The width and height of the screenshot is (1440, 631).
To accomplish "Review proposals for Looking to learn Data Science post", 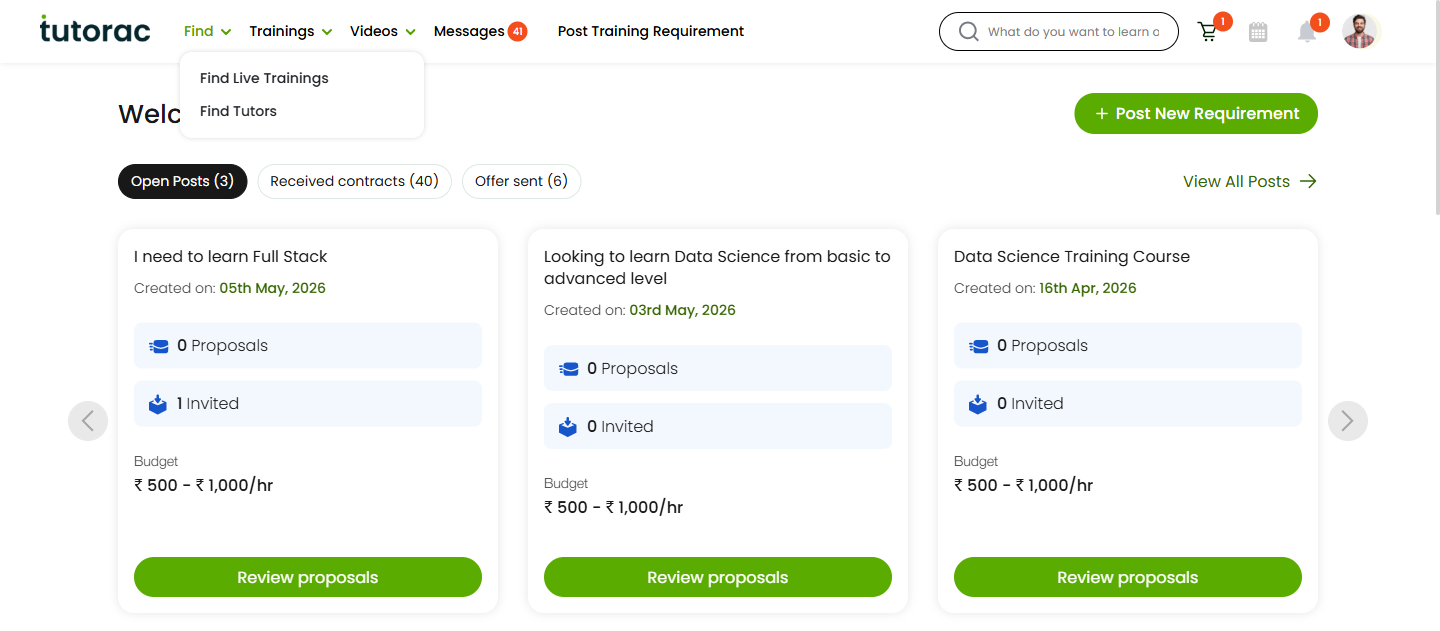I will coord(718,577).
